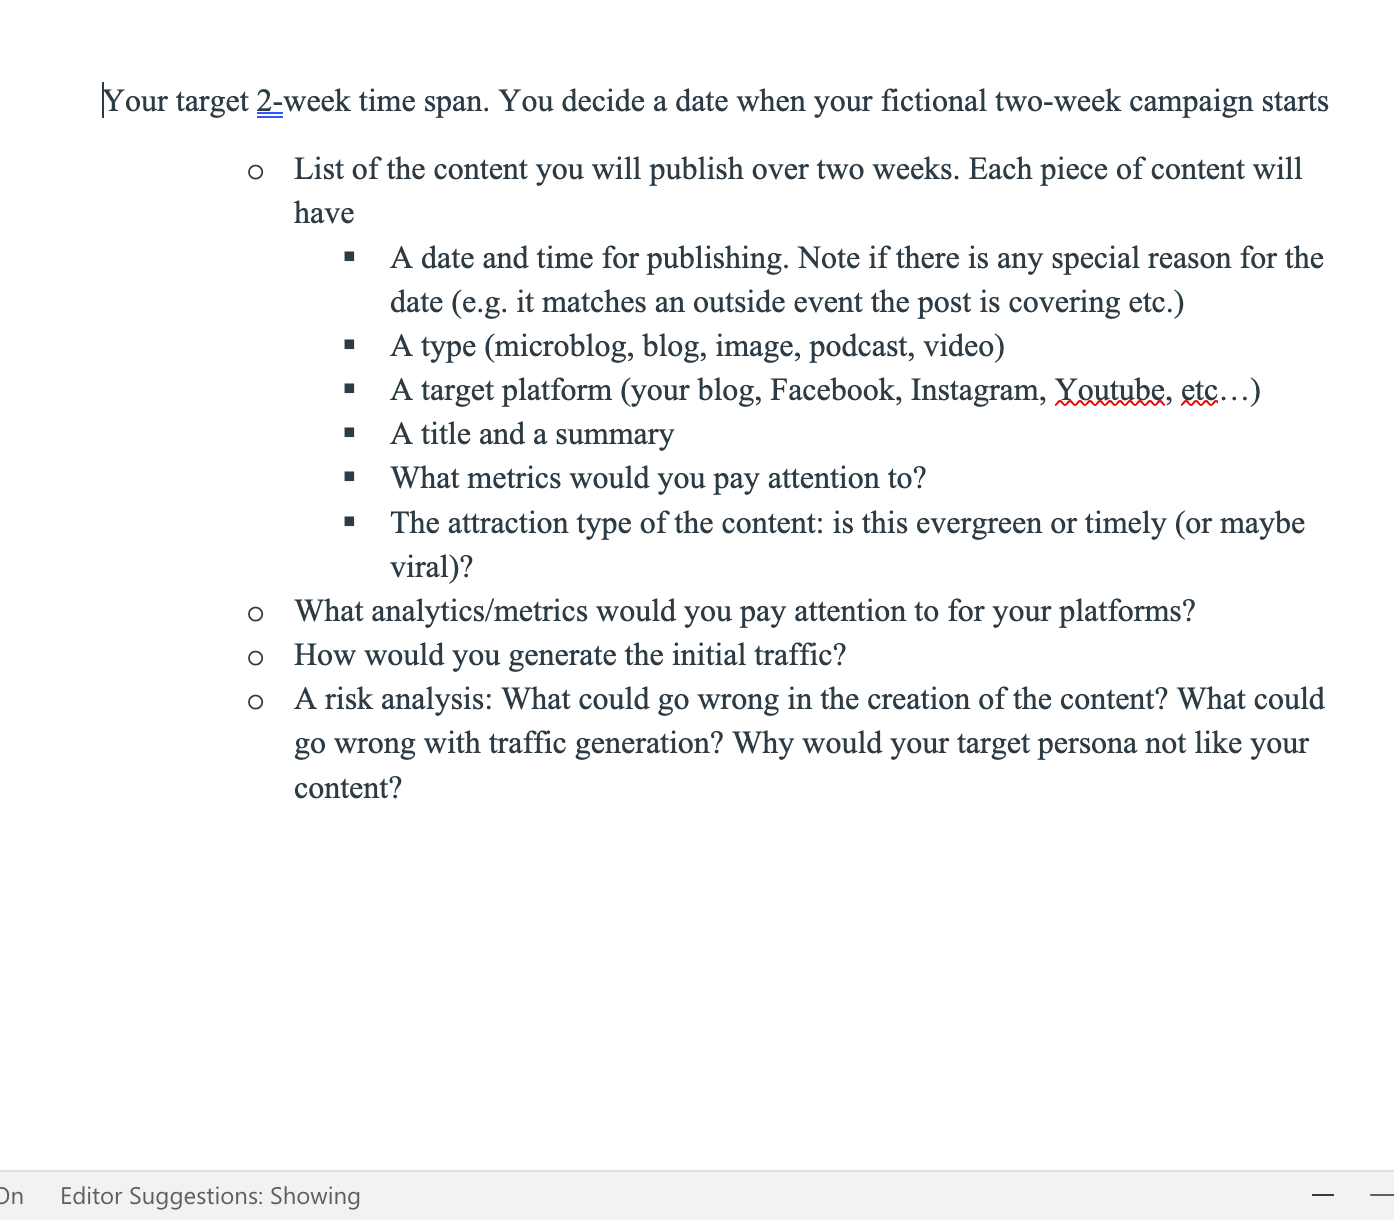This screenshot has width=1394, height=1220.
Task: Select the misspelled word "Youtube"
Action: pos(1110,390)
